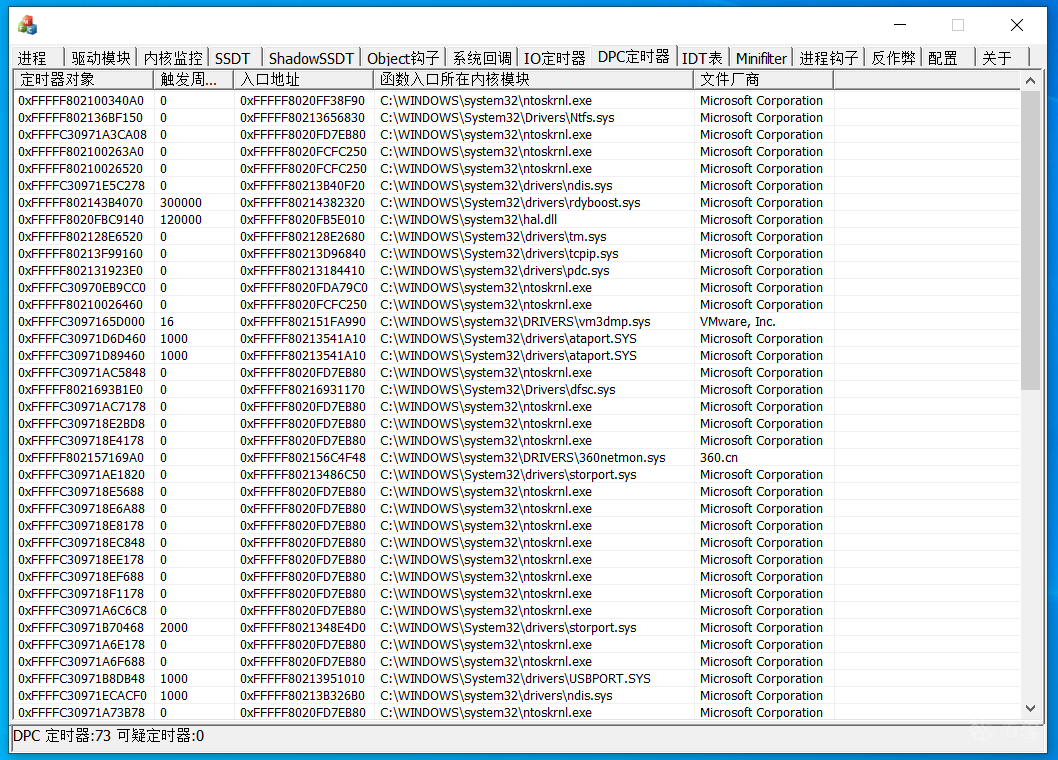
Task: Select timer object 0xFFFFC30971E5C278
Action: pyautogui.click(x=82, y=186)
